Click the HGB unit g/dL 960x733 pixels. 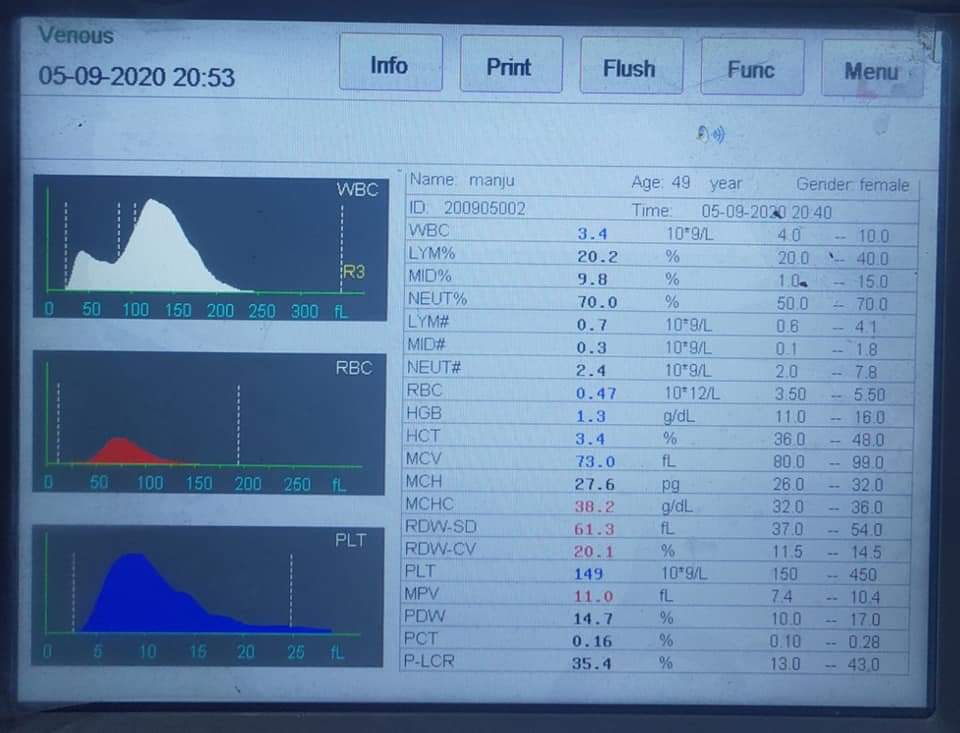pyautogui.click(x=679, y=417)
